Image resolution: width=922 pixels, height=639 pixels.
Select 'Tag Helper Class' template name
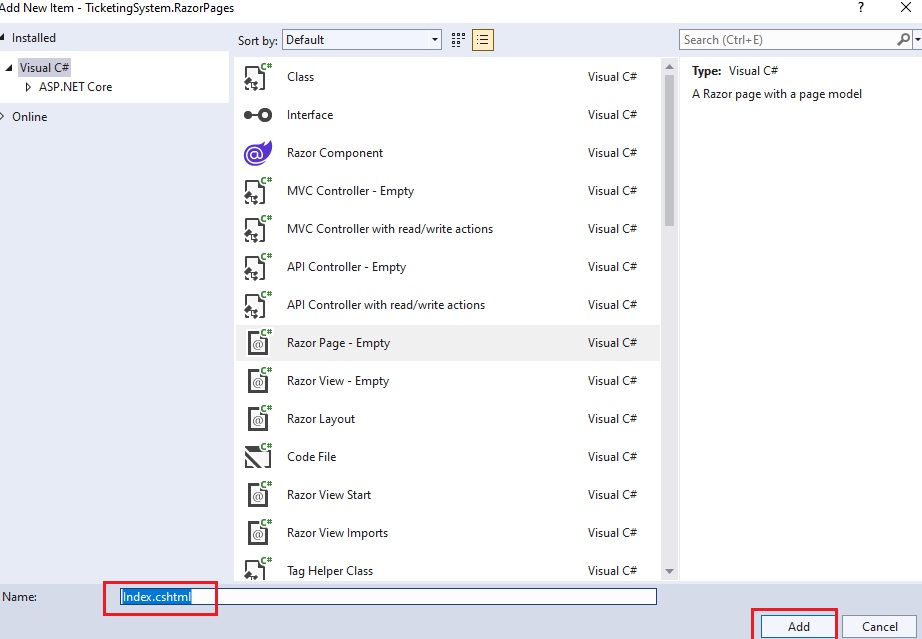point(329,571)
